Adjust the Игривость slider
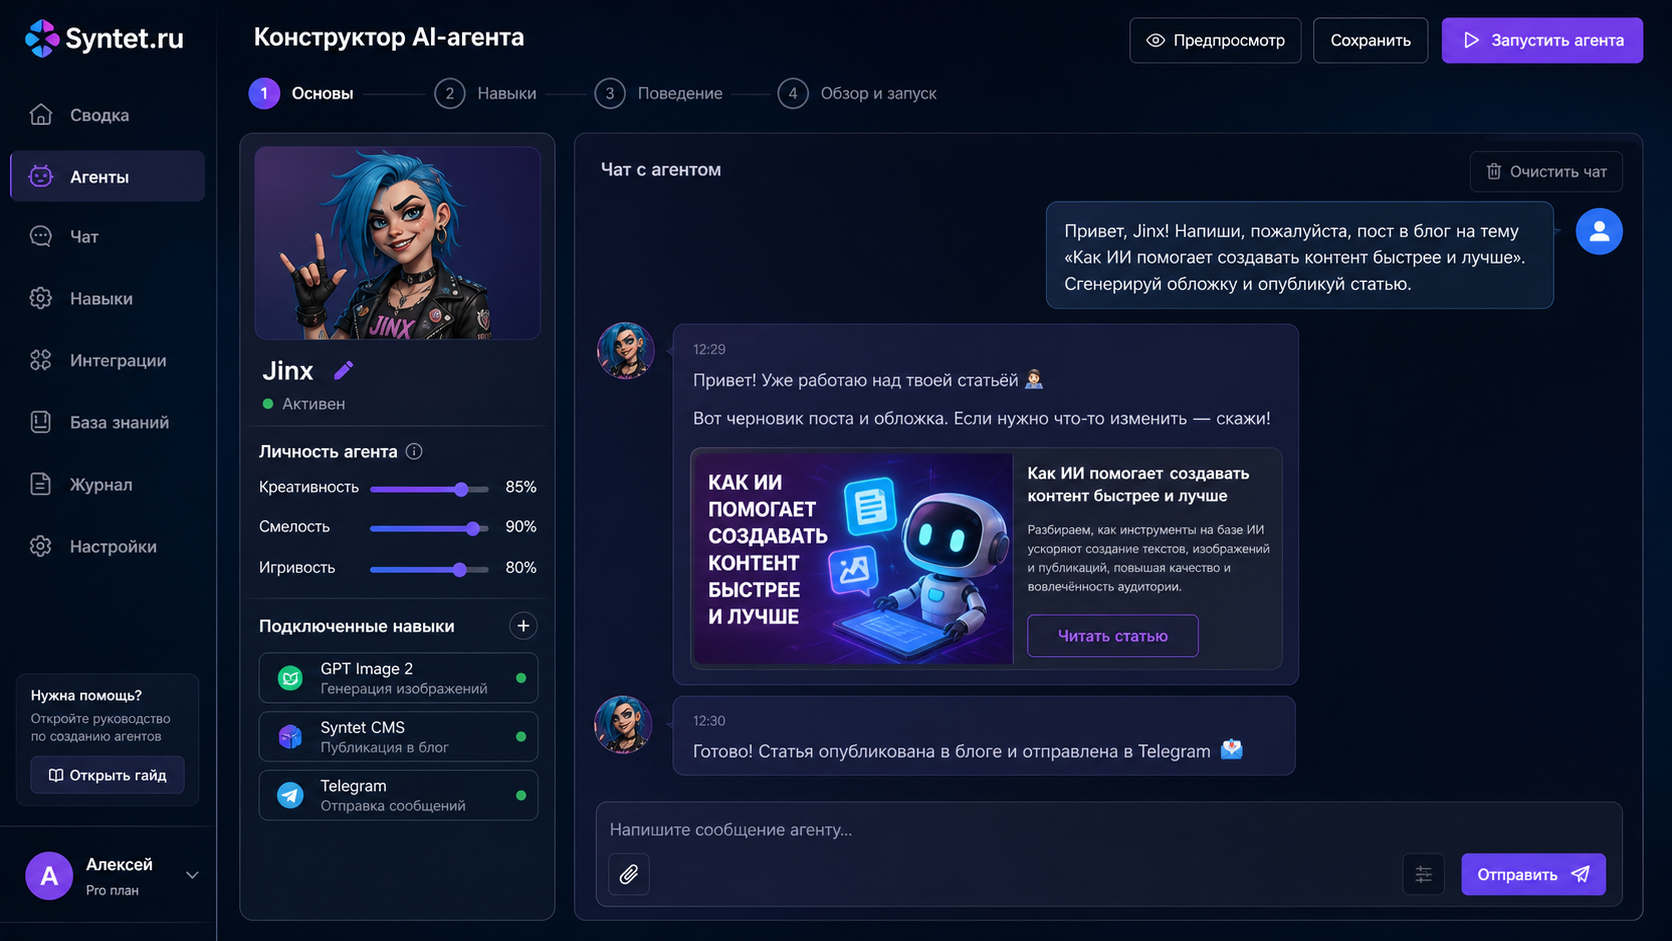The height and width of the screenshot is (941, 1672). 429,570
